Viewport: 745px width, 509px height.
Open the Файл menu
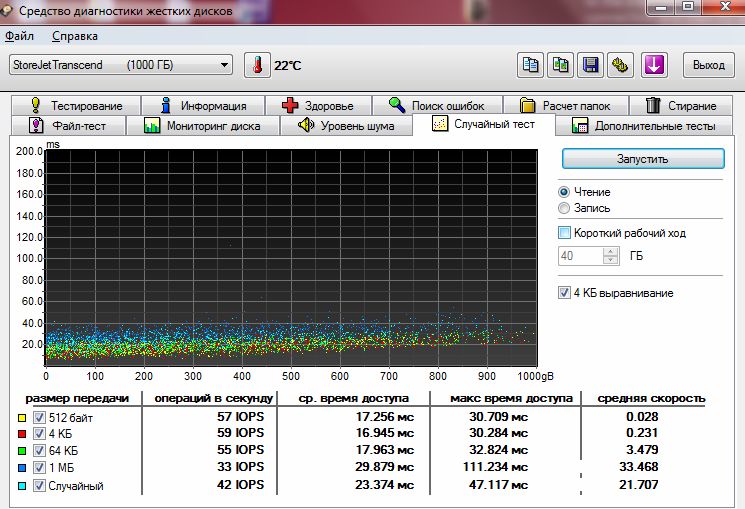pos(19,36)
